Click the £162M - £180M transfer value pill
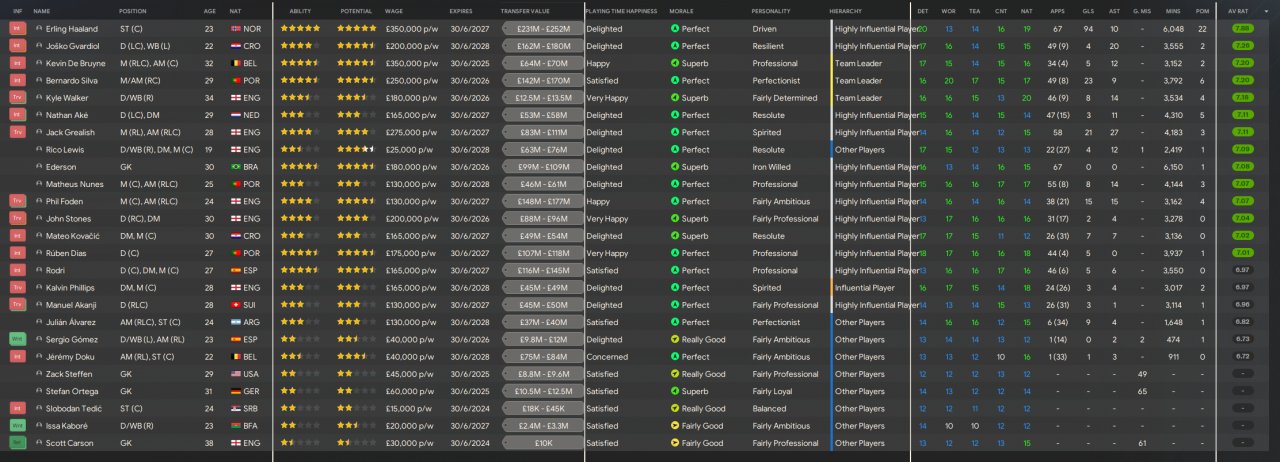 point(543,46)
